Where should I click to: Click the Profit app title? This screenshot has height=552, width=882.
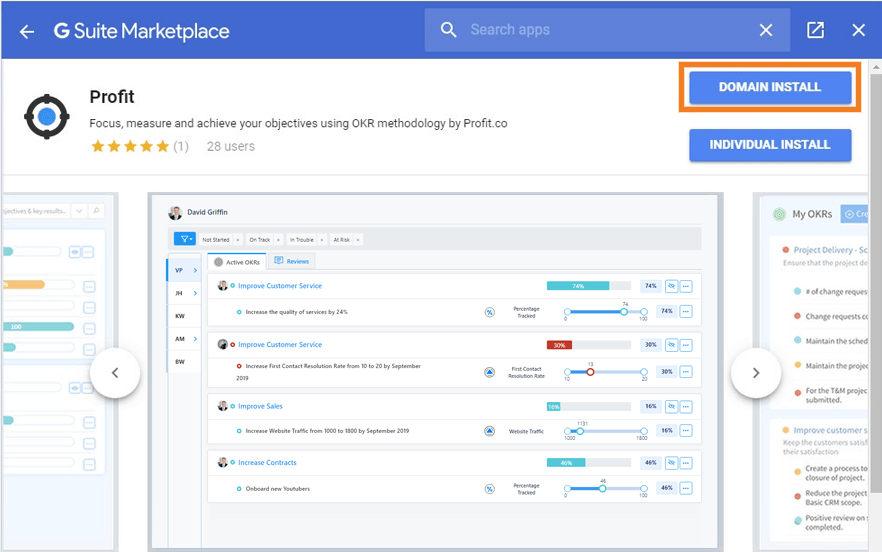tap(112, 97)
